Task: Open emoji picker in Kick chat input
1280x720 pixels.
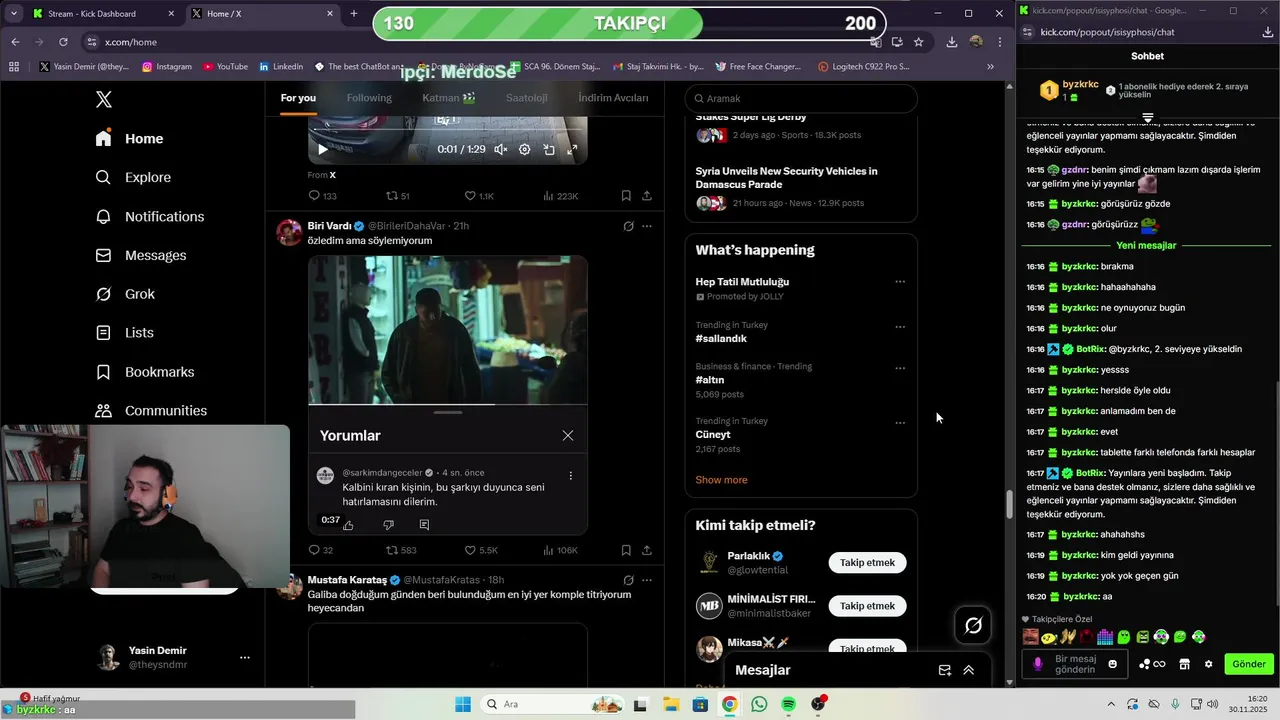Action: (x=1113, y=664)
